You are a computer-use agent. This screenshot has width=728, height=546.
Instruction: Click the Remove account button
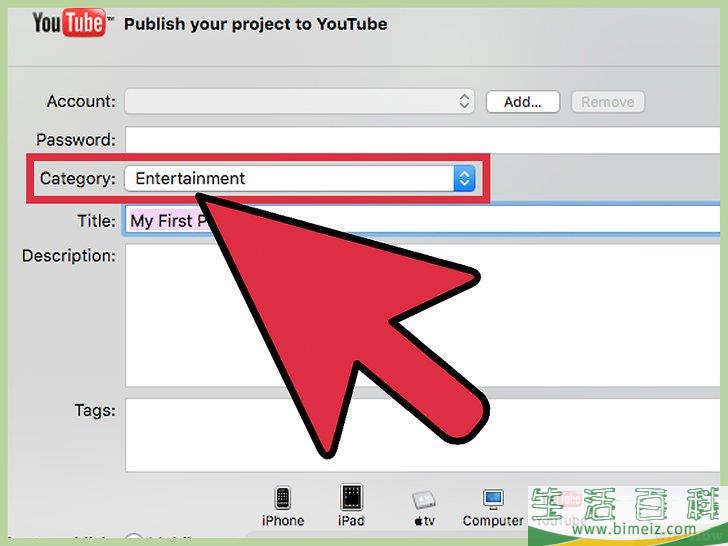(608, 102)
